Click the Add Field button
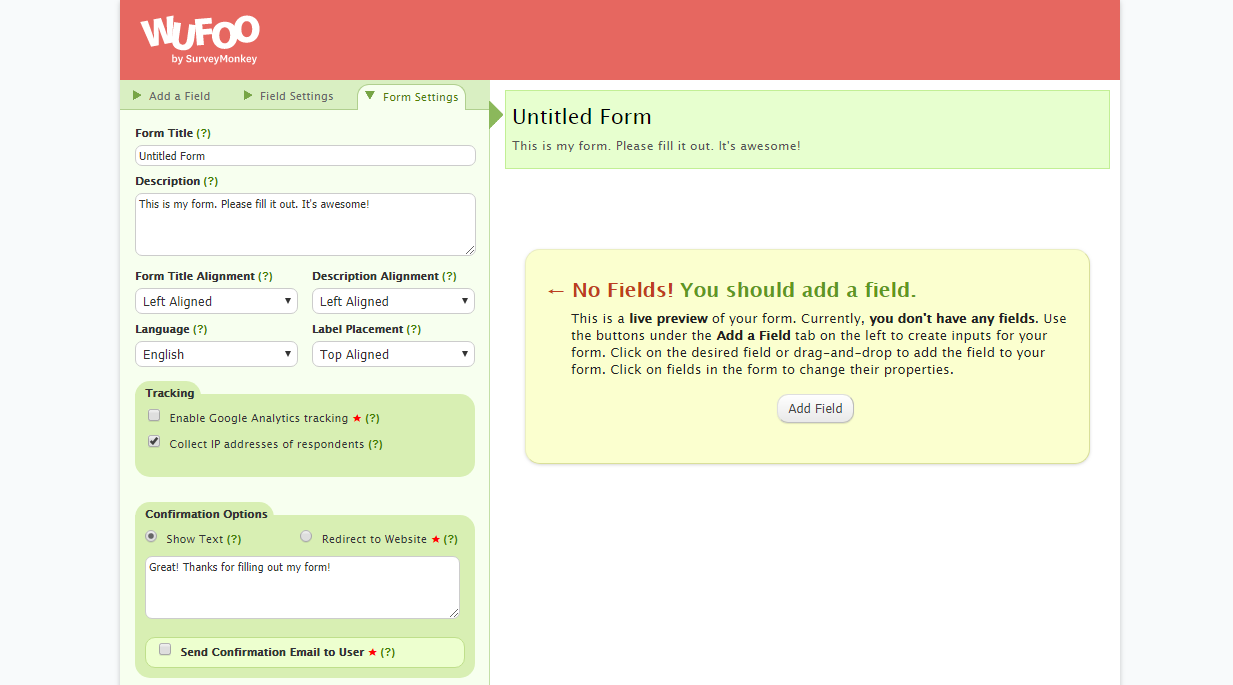Image resolution: width=1233 pixels, height=685 pixels. [815, 408]
